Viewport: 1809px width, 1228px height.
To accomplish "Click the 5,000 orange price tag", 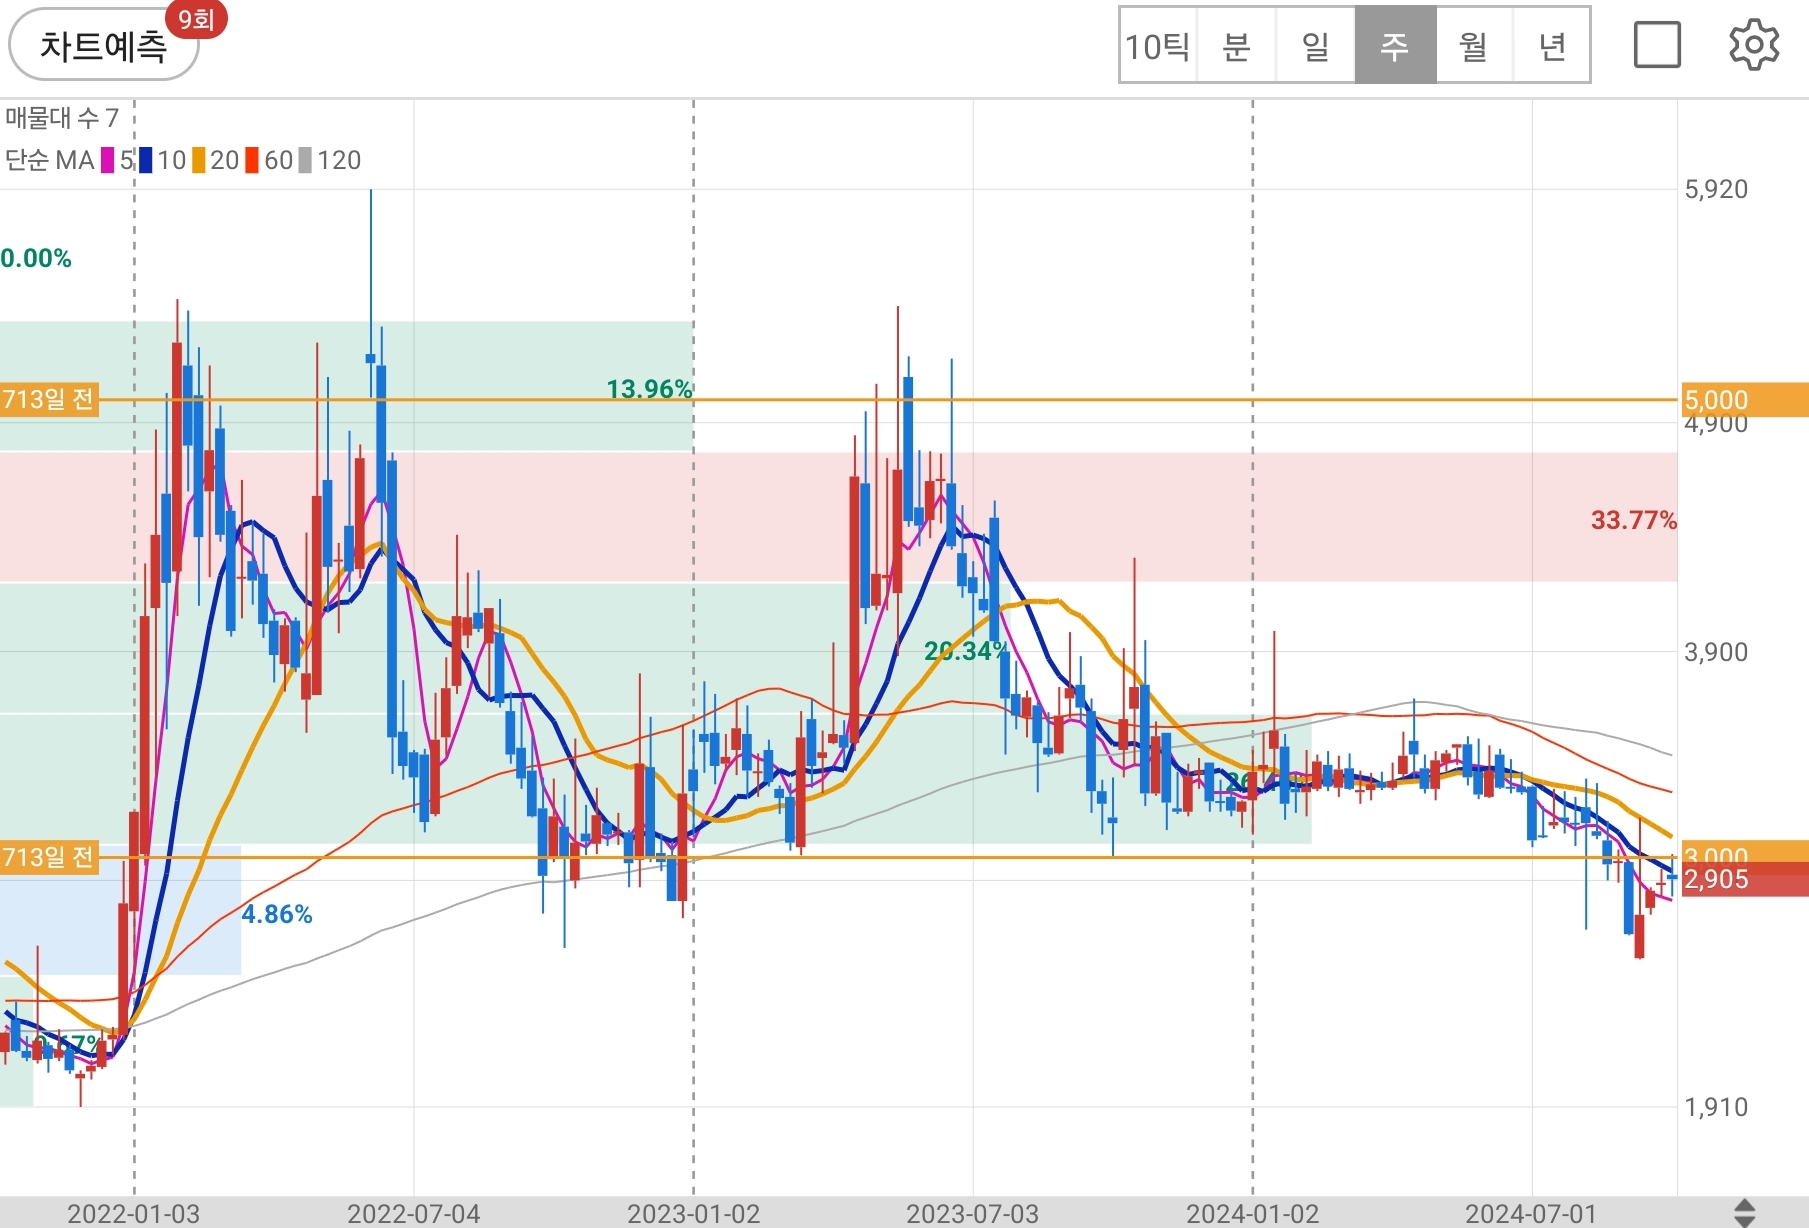I will 1745,400.
